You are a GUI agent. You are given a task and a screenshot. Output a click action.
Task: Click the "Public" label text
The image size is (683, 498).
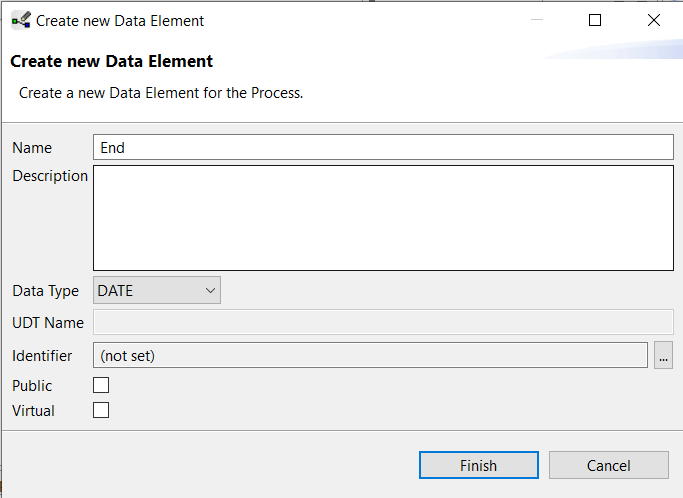tap(32, 386)
